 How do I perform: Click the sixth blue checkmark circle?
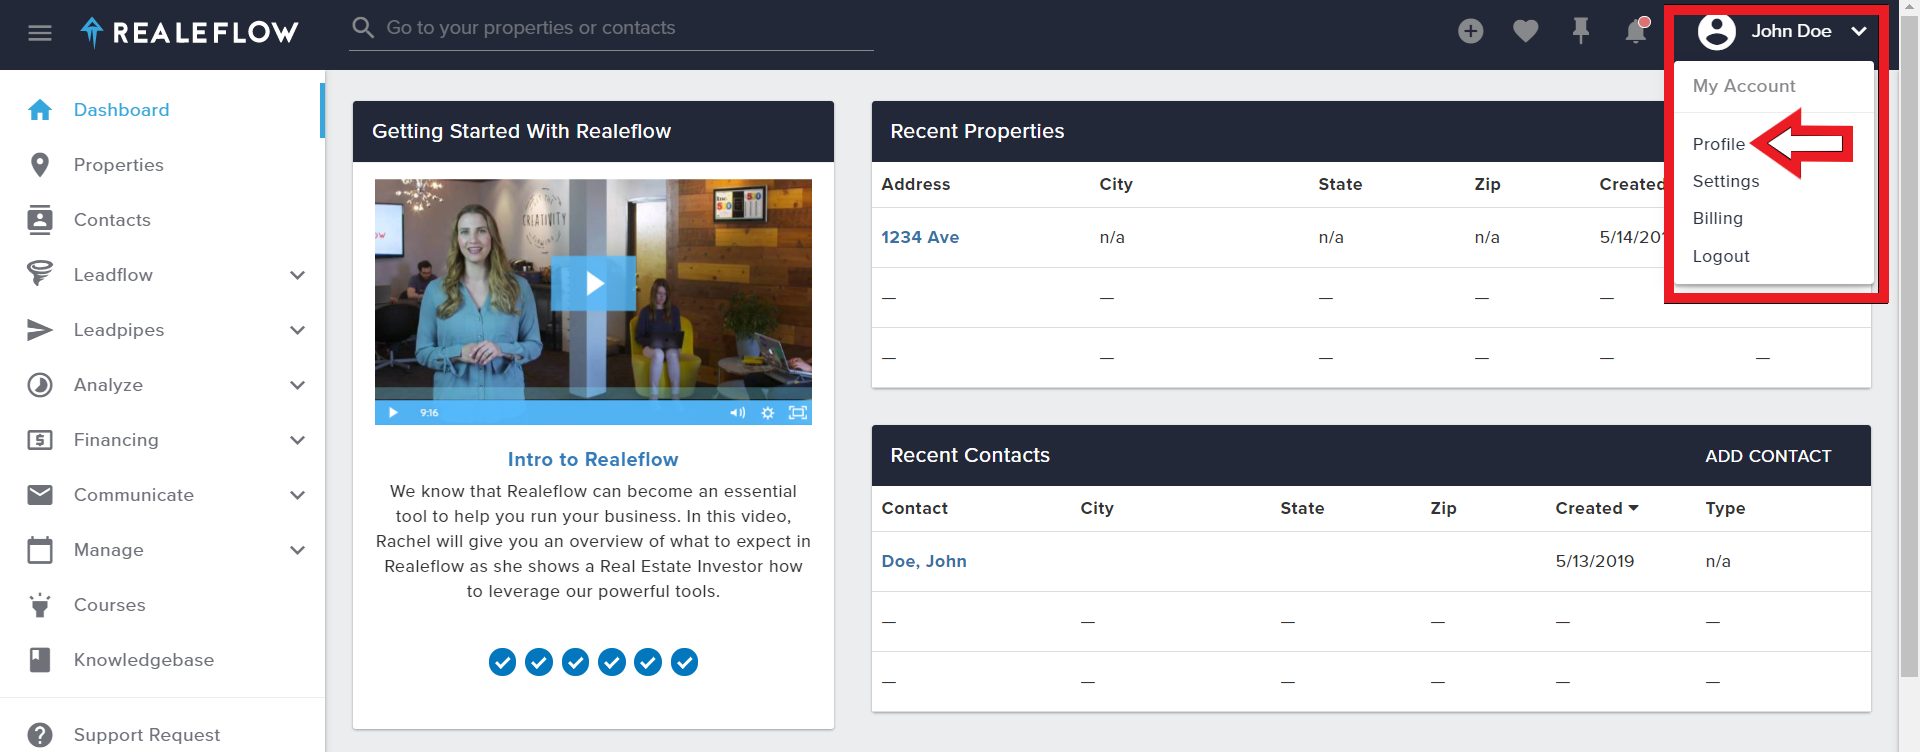pyautogui.click(x=684, y=662)
